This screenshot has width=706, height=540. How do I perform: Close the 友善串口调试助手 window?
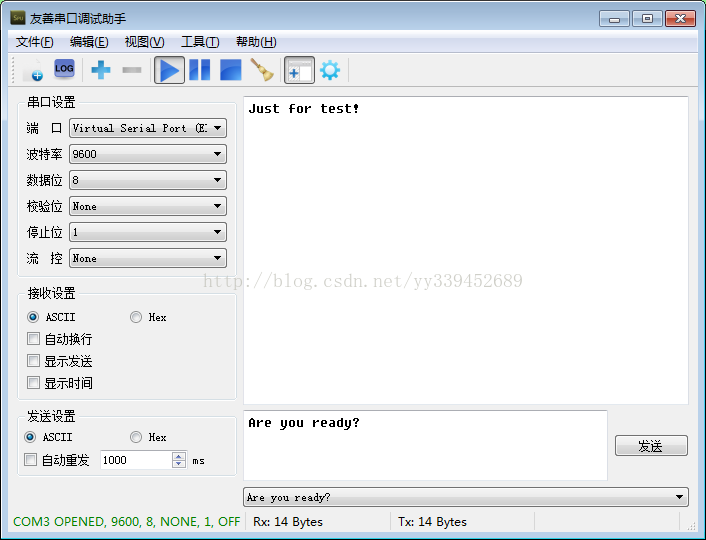(x=680, y=19)
